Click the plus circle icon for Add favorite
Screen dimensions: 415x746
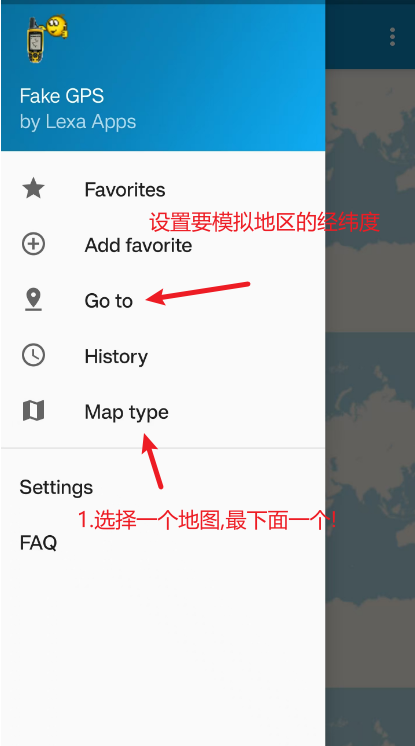point(33,245)
